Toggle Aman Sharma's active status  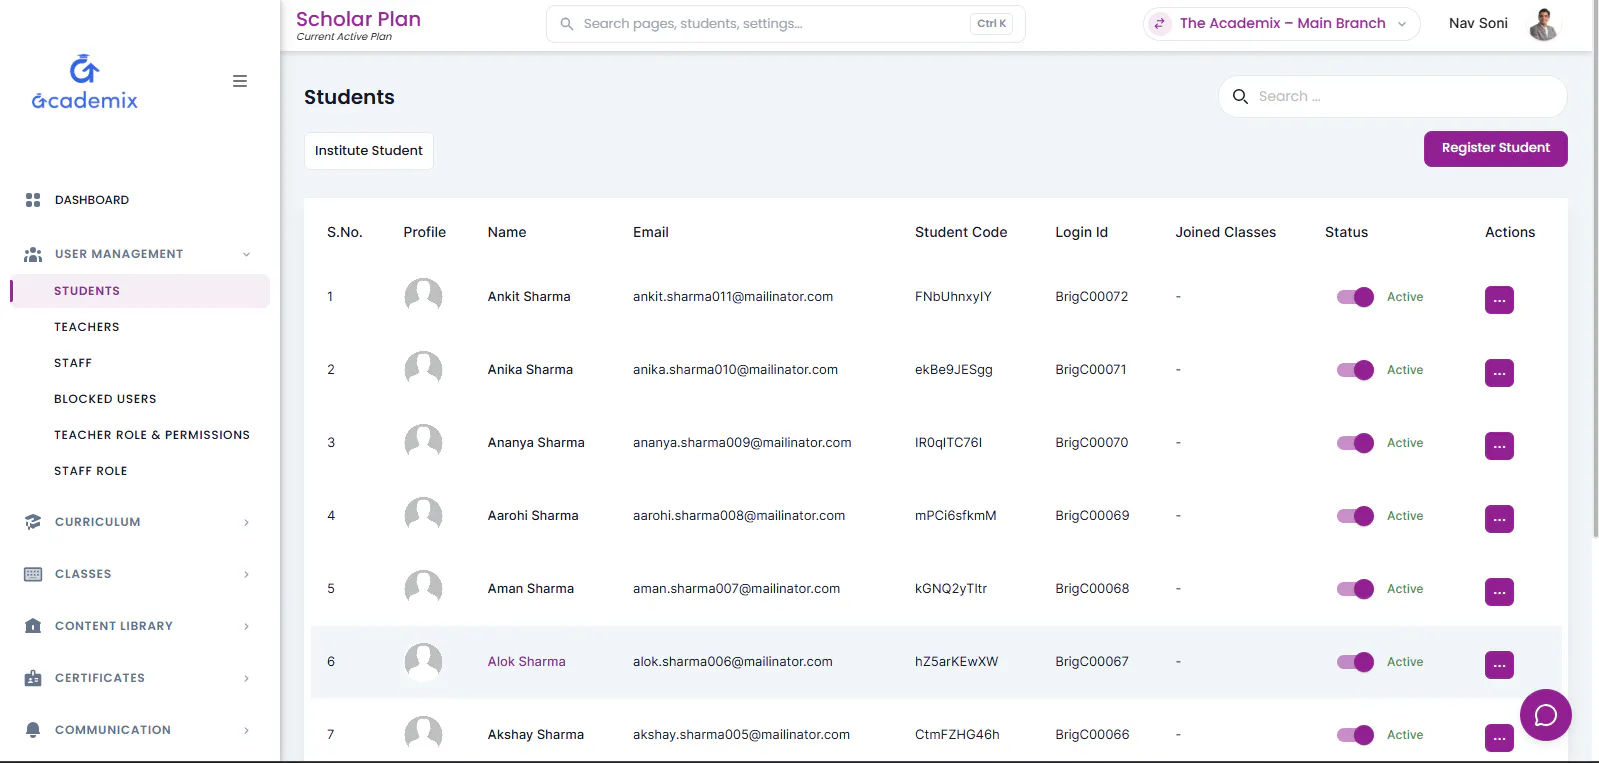[1356, 589]
